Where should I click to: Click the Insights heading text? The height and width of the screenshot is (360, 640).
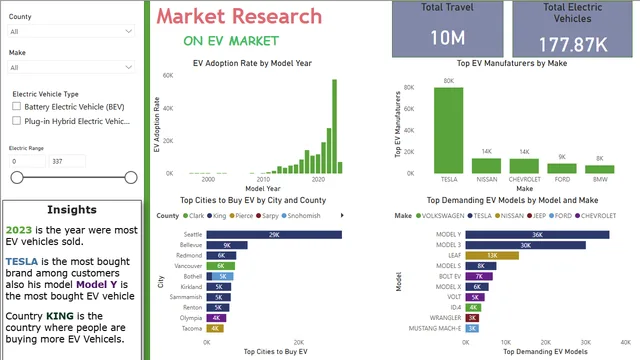72,210
